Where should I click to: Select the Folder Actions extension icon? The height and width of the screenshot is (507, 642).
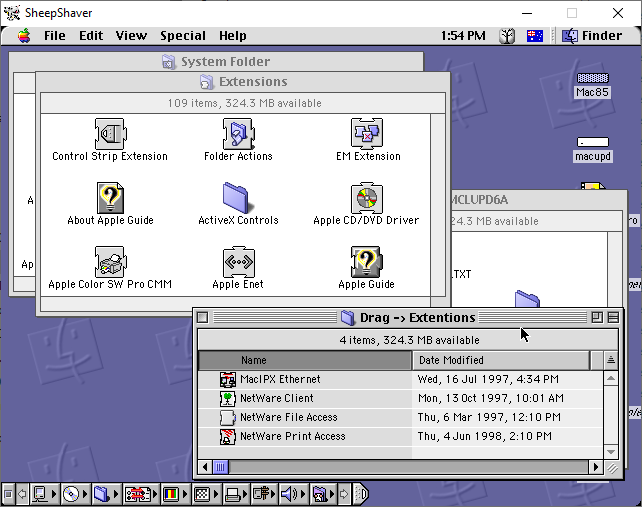coord(239,134)
